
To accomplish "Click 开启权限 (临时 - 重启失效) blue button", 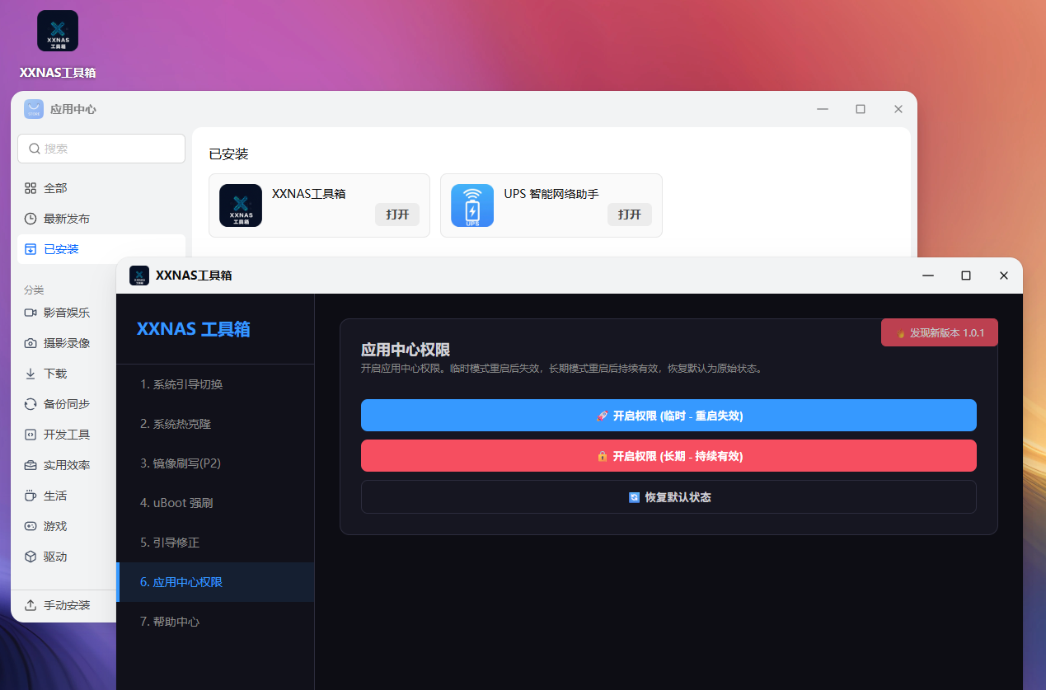I will (x=668, y=415).
